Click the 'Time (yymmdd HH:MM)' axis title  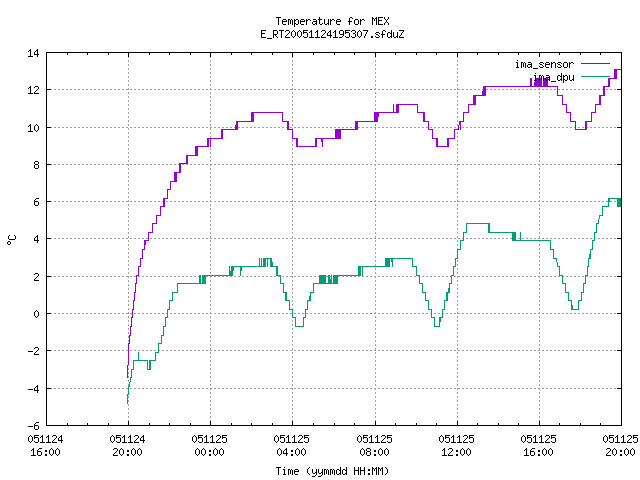[332, 471]
